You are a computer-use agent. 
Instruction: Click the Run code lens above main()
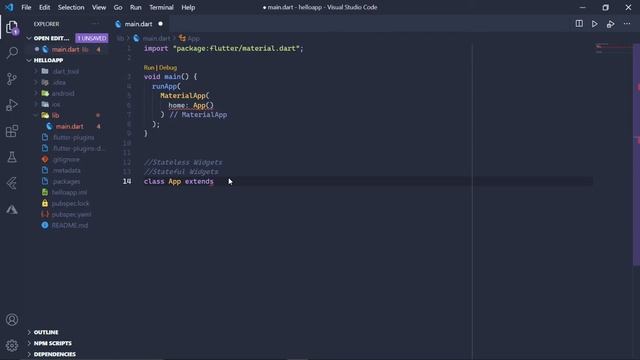coord(149,67)
